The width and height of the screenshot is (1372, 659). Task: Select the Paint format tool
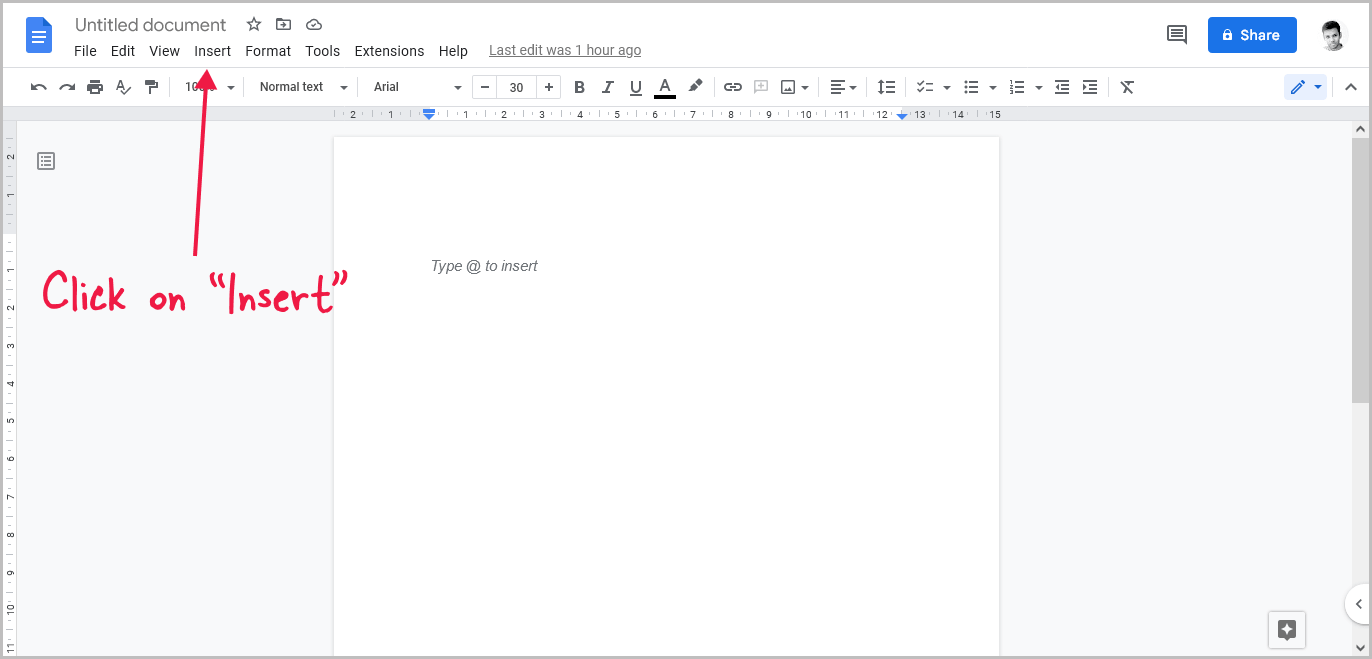151,87
